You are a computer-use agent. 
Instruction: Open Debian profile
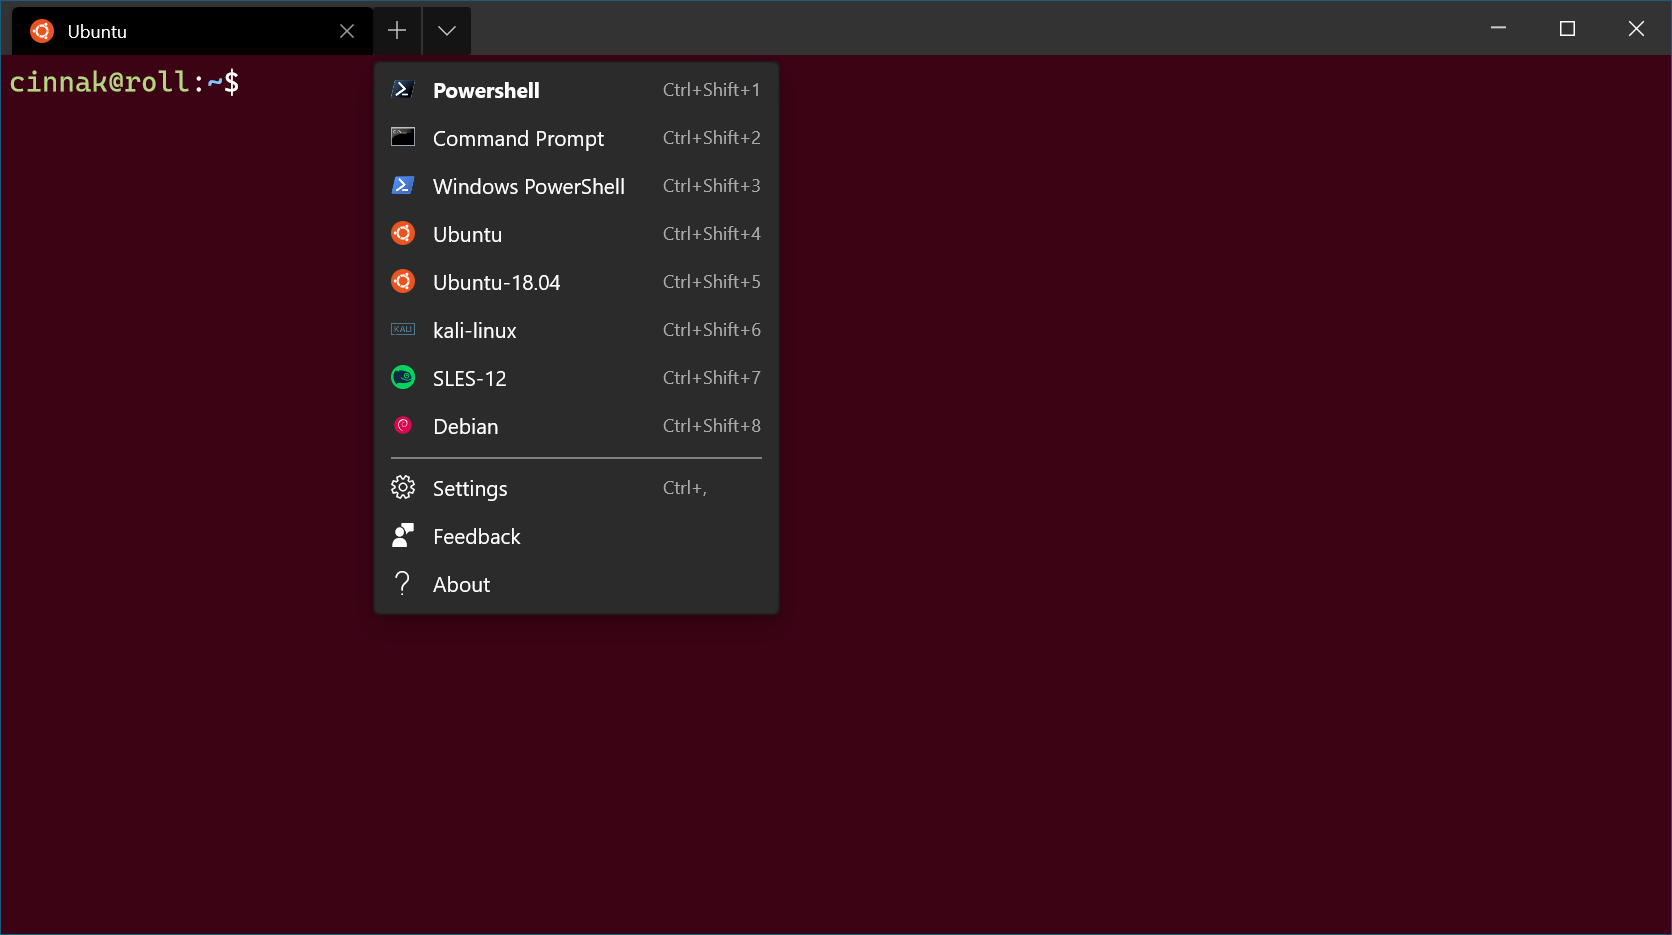pos(576,426)
